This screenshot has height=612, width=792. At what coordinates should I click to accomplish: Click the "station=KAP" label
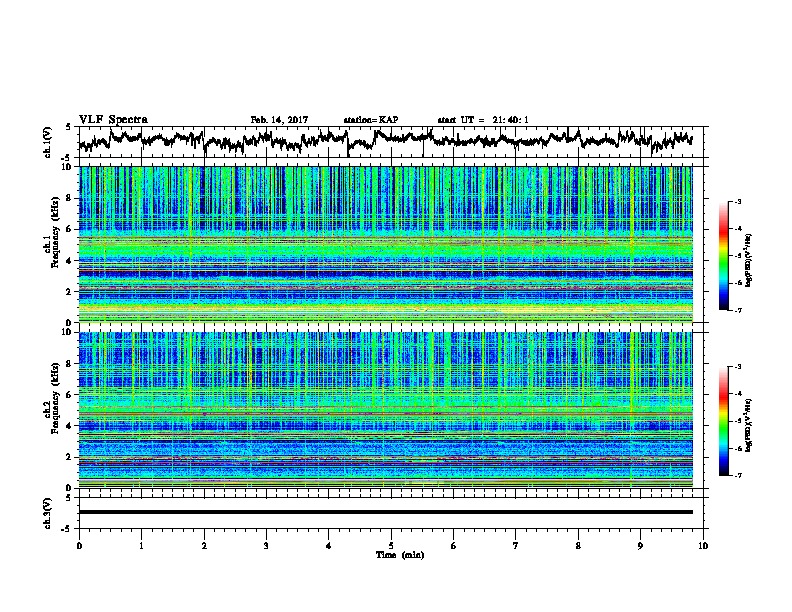tap(371, 120)
